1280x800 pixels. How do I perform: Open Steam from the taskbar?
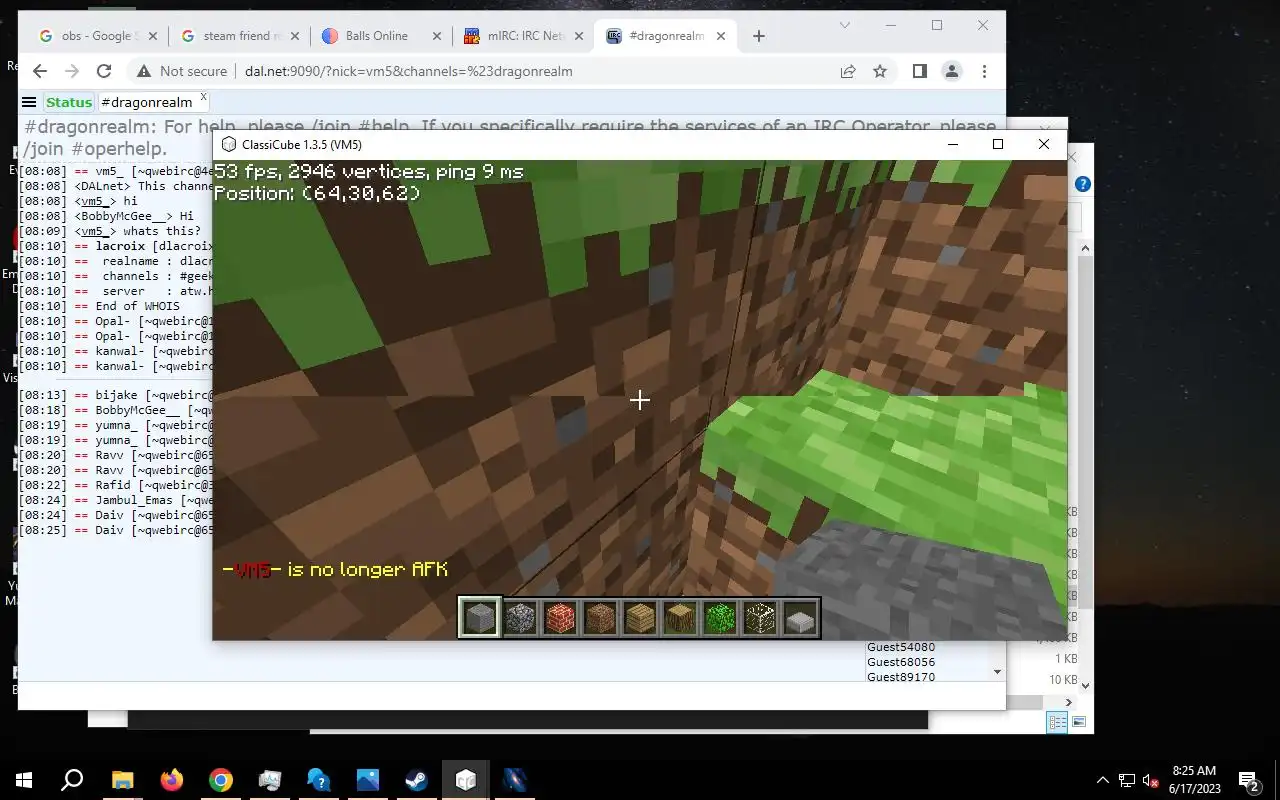pyautogui.click(x=416, y=780)
